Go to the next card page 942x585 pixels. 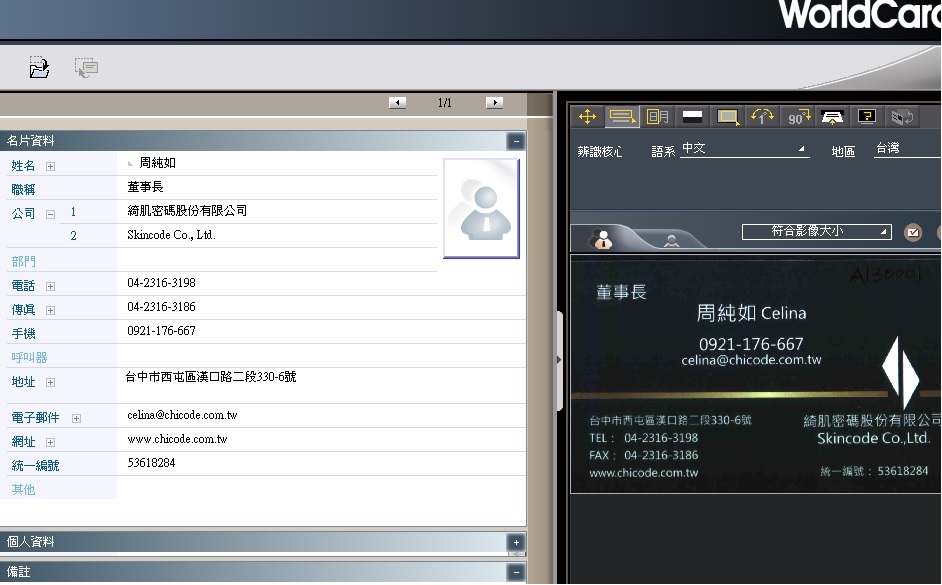(x=494, y=103)
